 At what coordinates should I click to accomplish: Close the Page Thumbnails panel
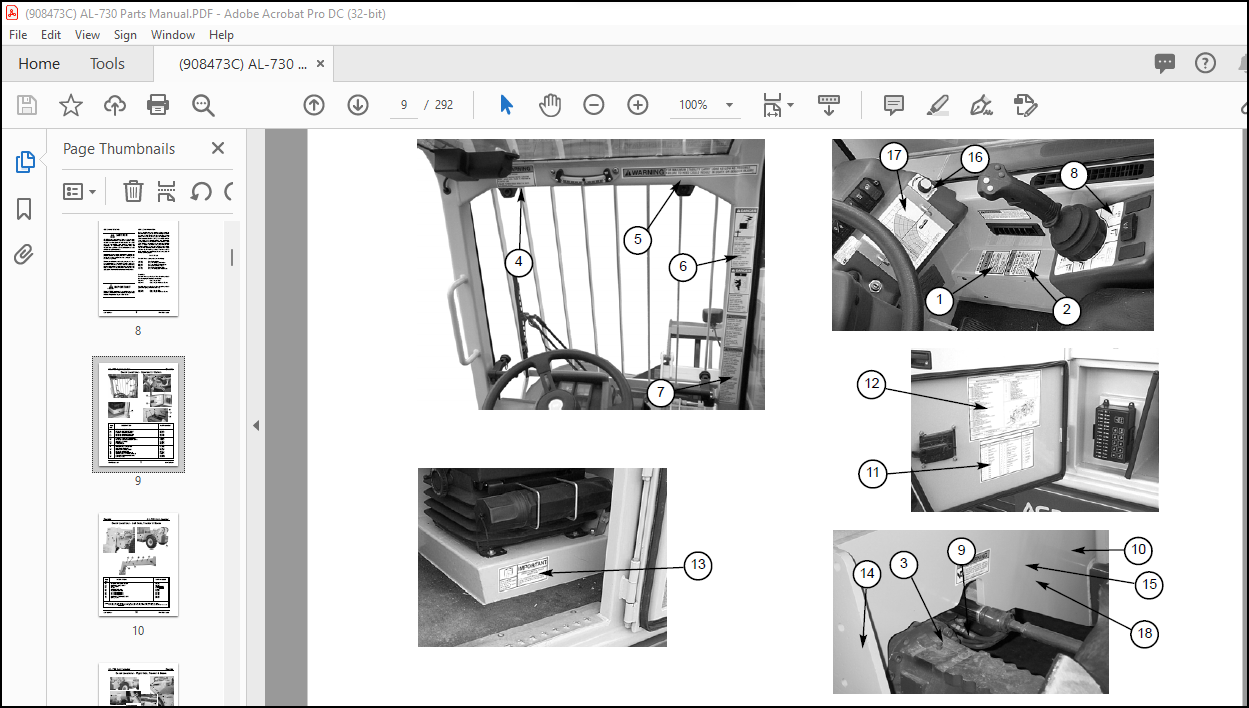click(218, 148)
